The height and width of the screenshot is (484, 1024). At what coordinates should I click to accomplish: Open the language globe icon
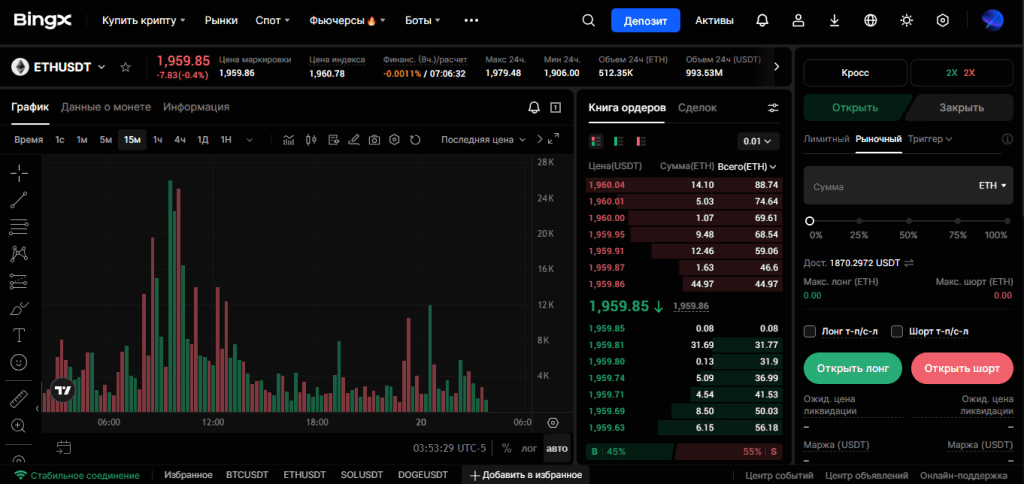tap(870, 20)
